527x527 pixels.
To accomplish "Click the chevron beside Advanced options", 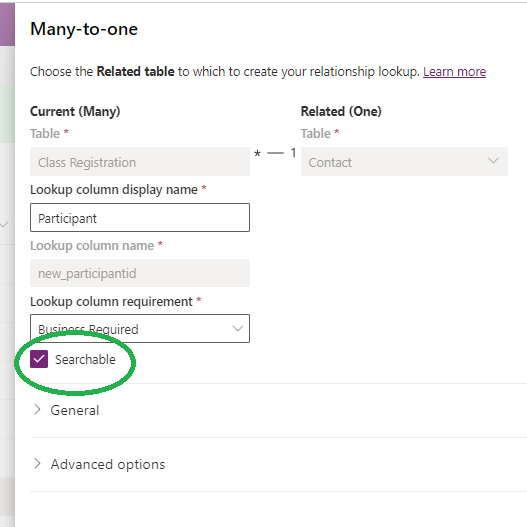I will click(37, 463).
